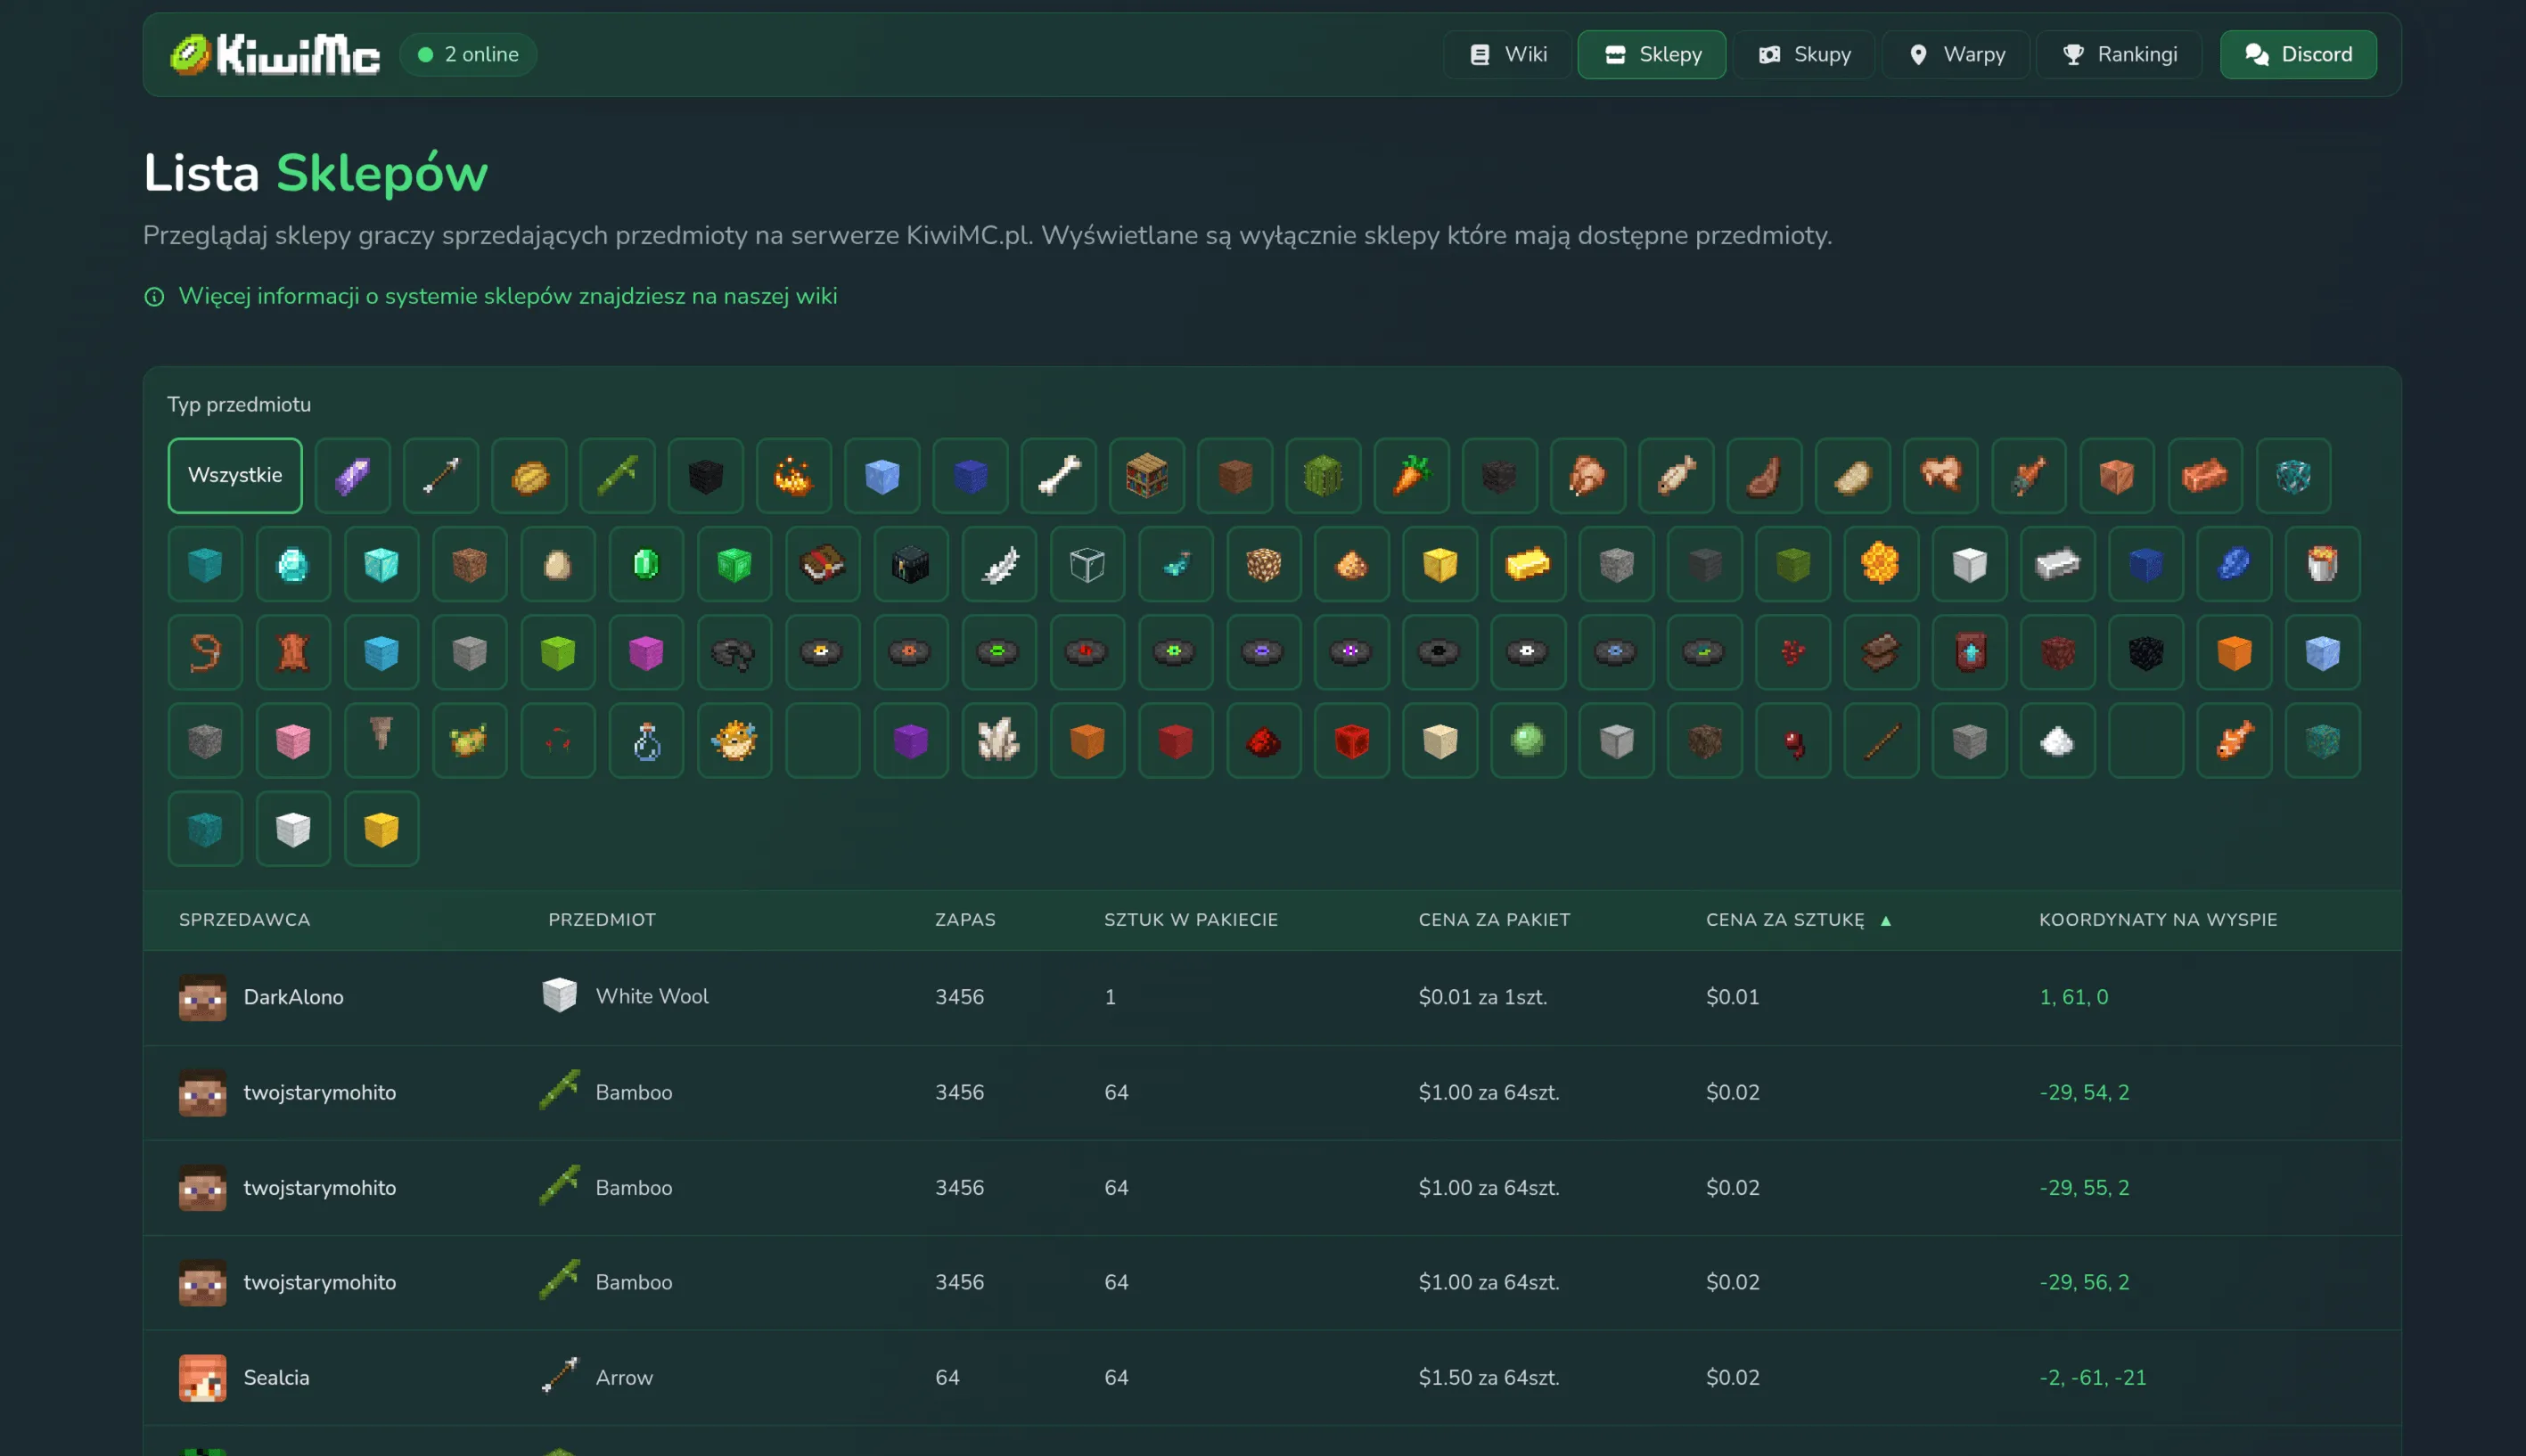Select the Wszystkie filter option
The height and width of the screenshot is (1456, 2526).
click(234, 476)
